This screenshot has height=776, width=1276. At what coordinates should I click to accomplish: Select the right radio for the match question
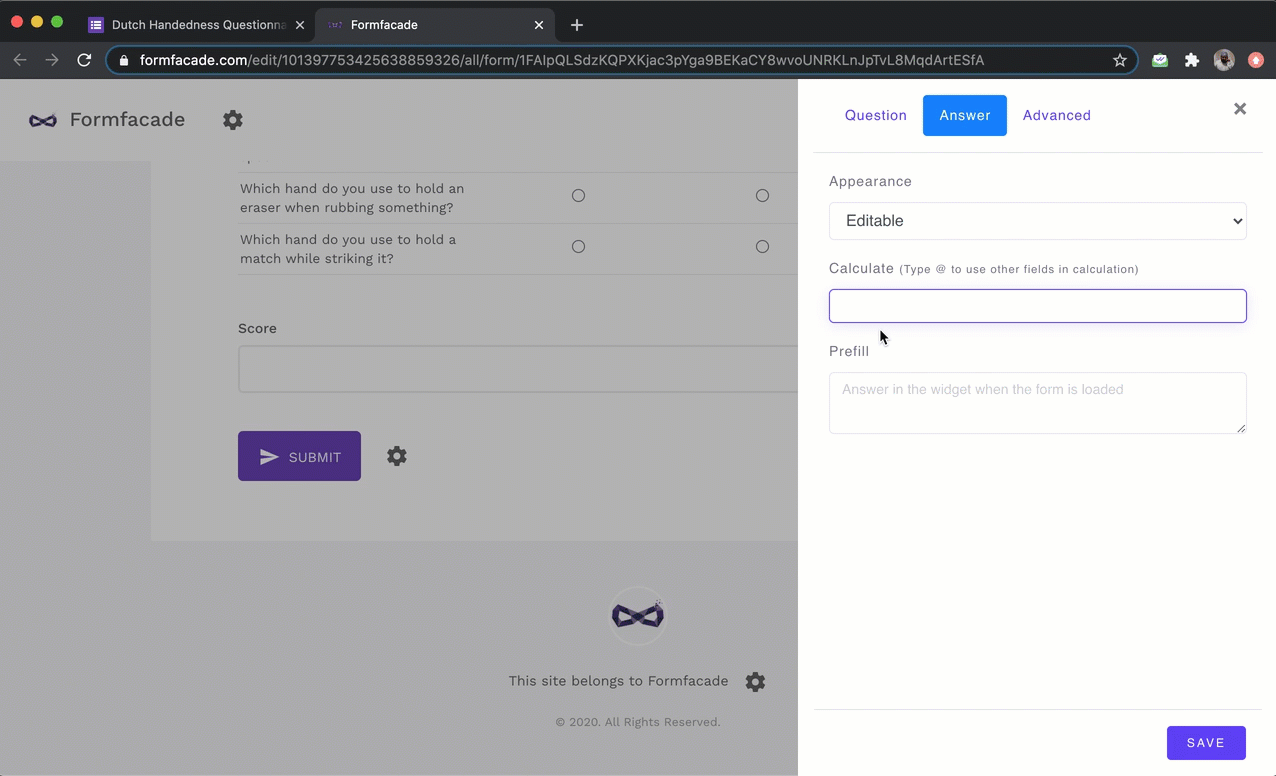tap(762, 246)
